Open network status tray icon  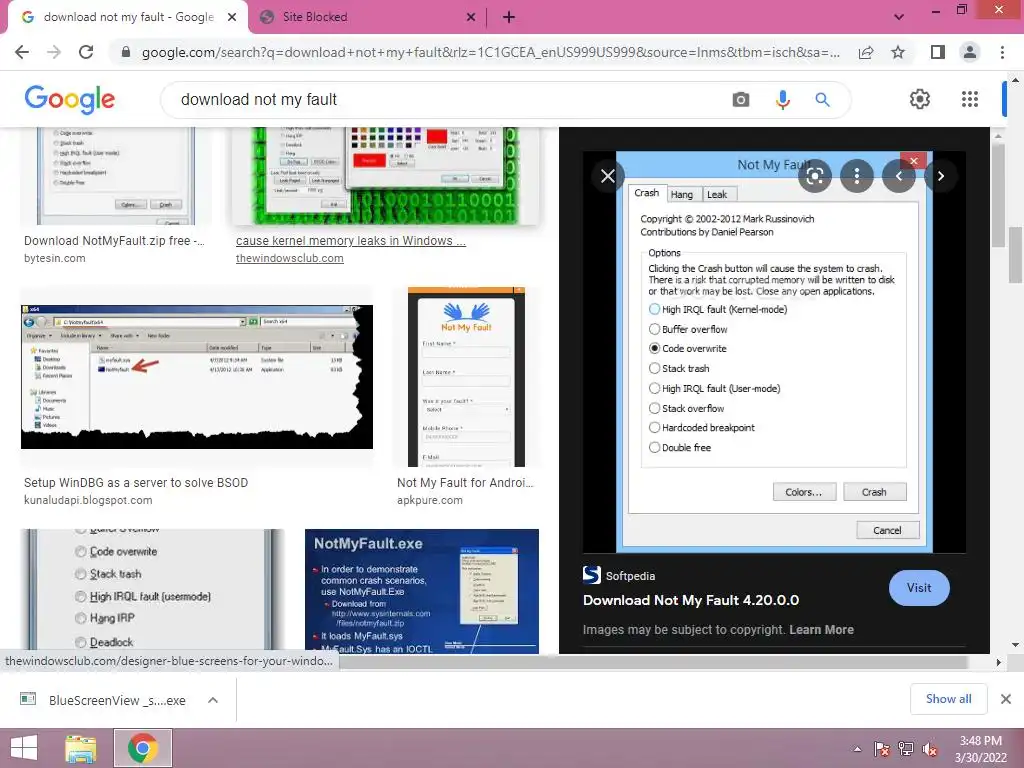[x=905, y=749]
